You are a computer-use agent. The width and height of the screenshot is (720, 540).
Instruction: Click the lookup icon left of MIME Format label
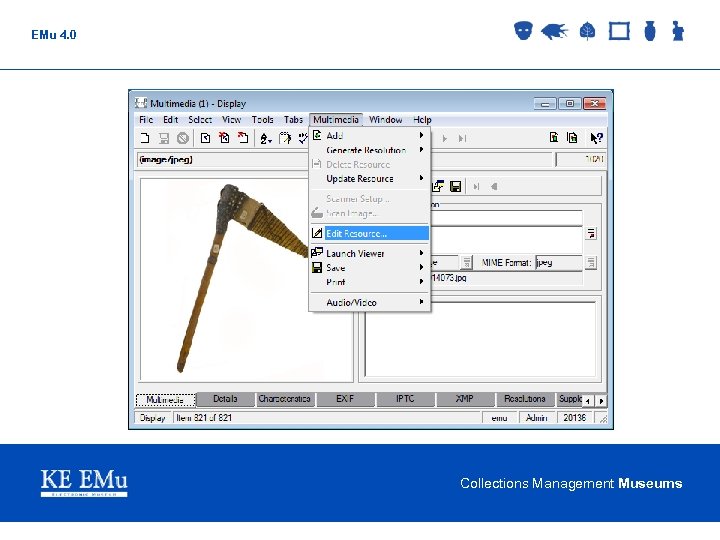tap(467, 263)
